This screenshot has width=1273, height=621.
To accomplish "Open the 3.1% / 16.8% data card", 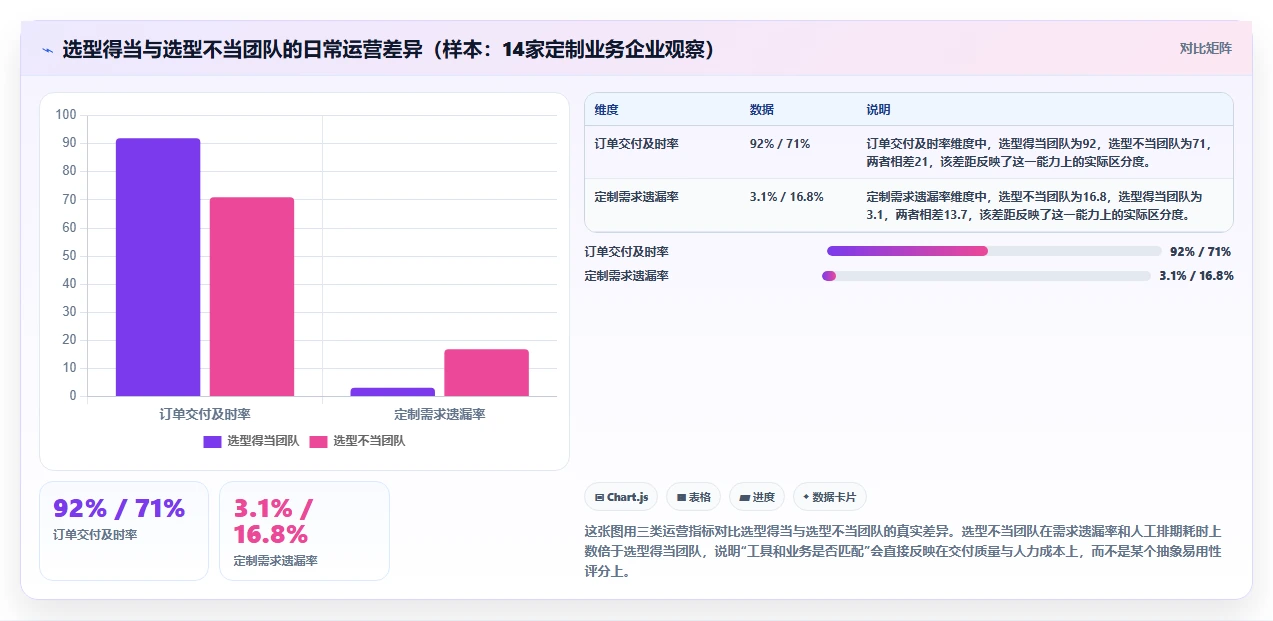I will [x=304, y=531].
